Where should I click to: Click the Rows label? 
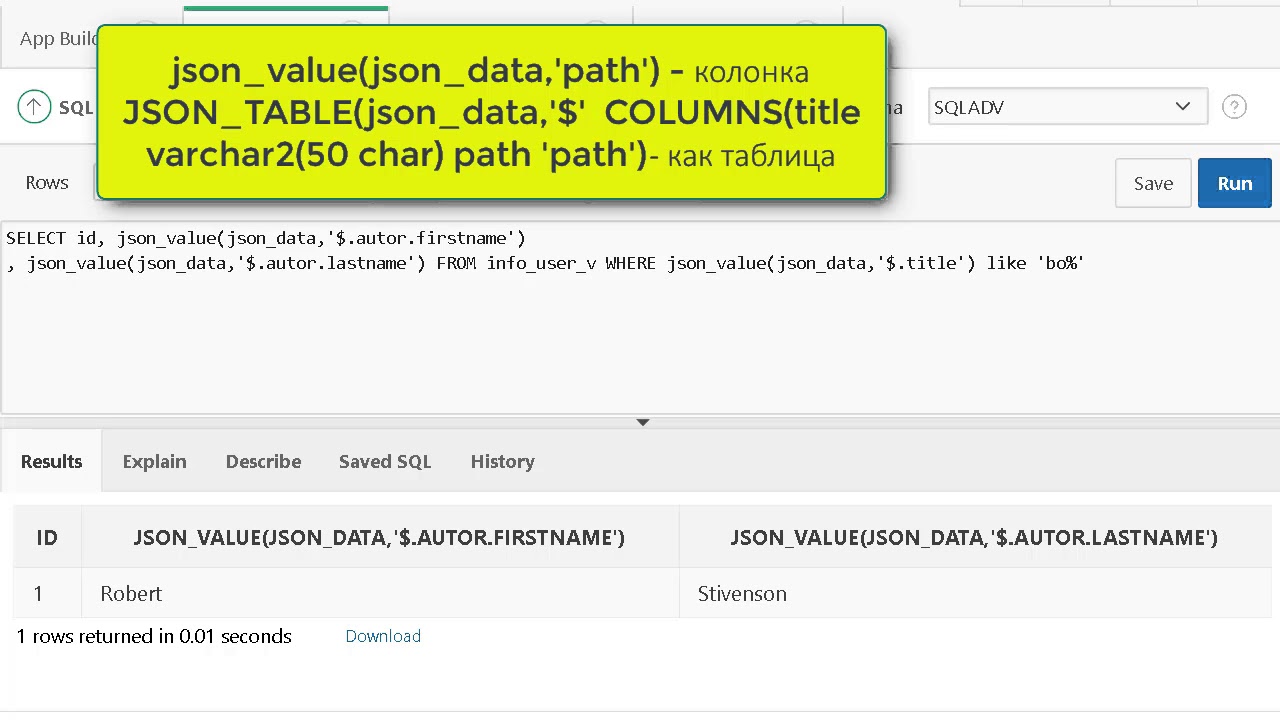(47, 183)
